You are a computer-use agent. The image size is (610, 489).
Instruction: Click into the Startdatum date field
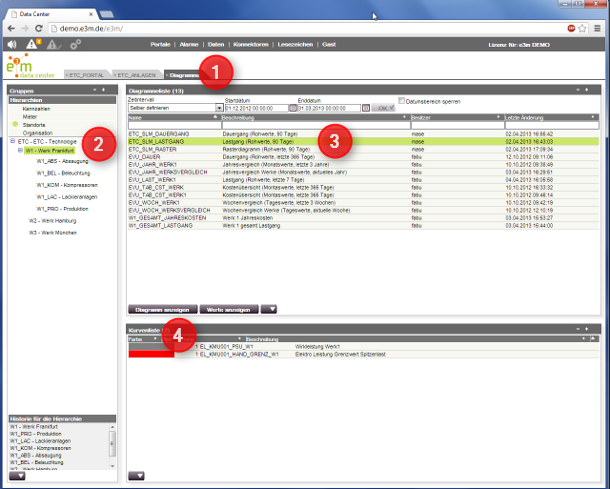tap(257, 108)
